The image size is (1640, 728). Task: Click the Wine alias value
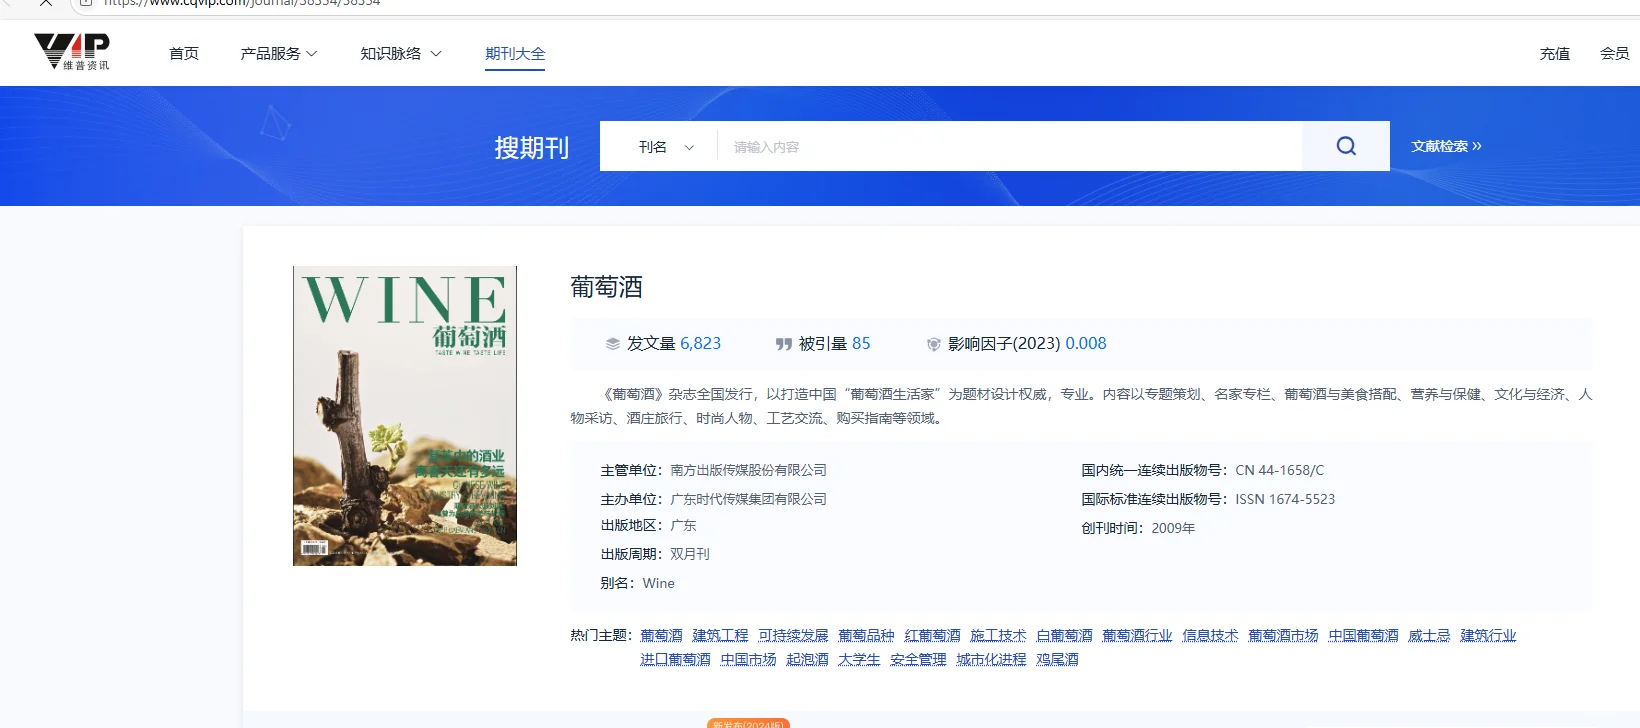pos(658,583)
